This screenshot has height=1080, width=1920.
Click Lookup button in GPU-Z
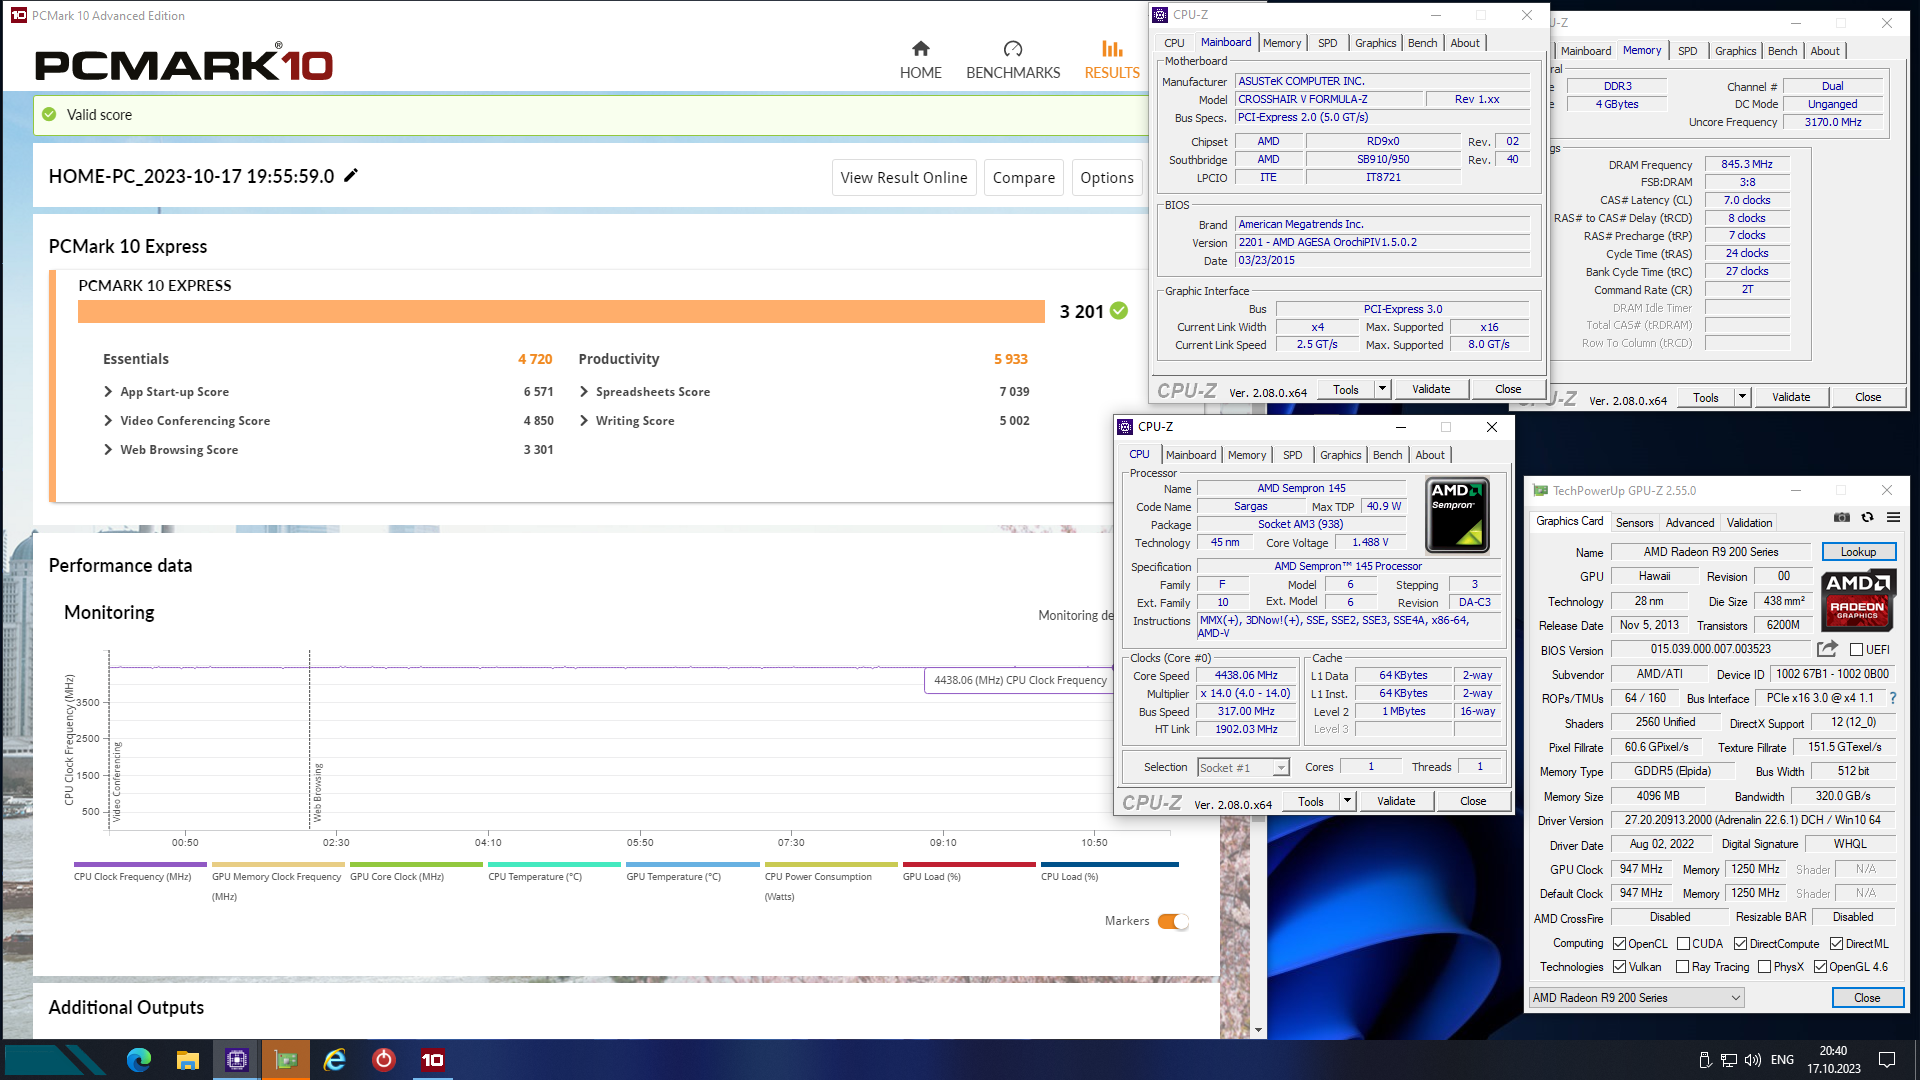pos(1858,552)
